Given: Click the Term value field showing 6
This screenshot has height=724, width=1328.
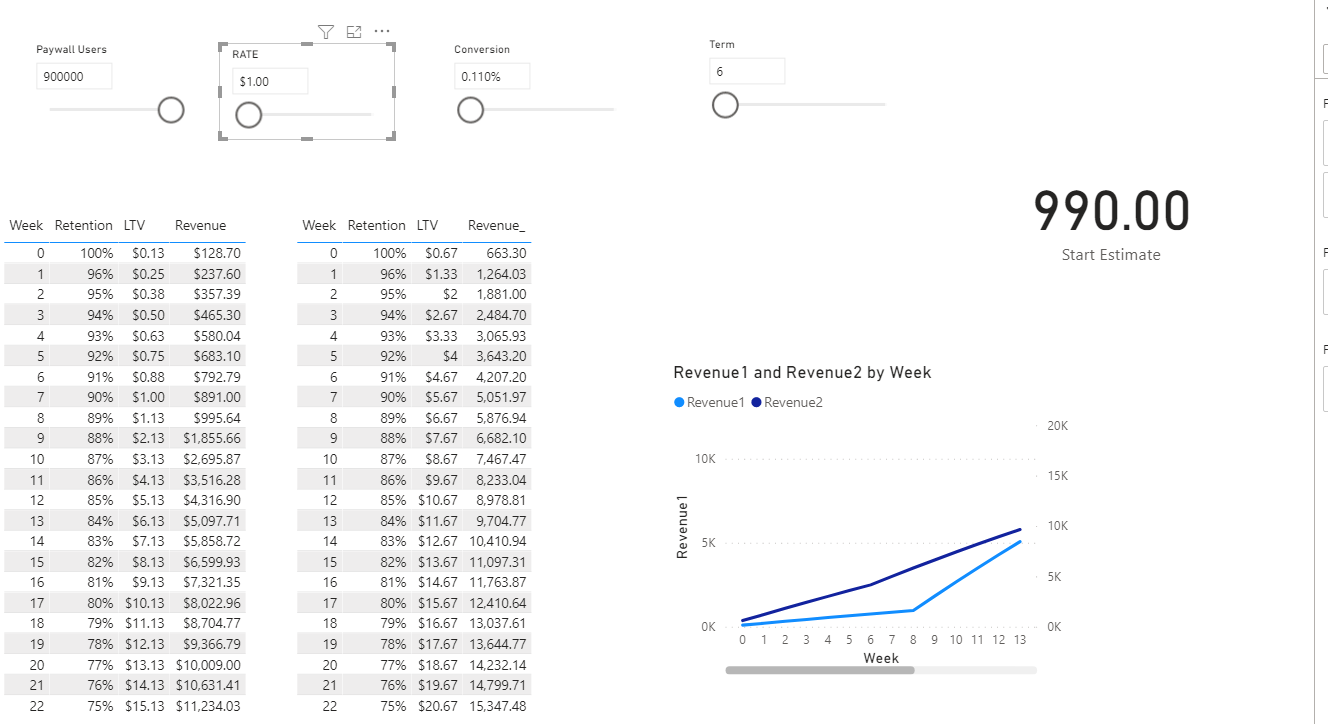Looking at the screenshot, I should 747,71.
